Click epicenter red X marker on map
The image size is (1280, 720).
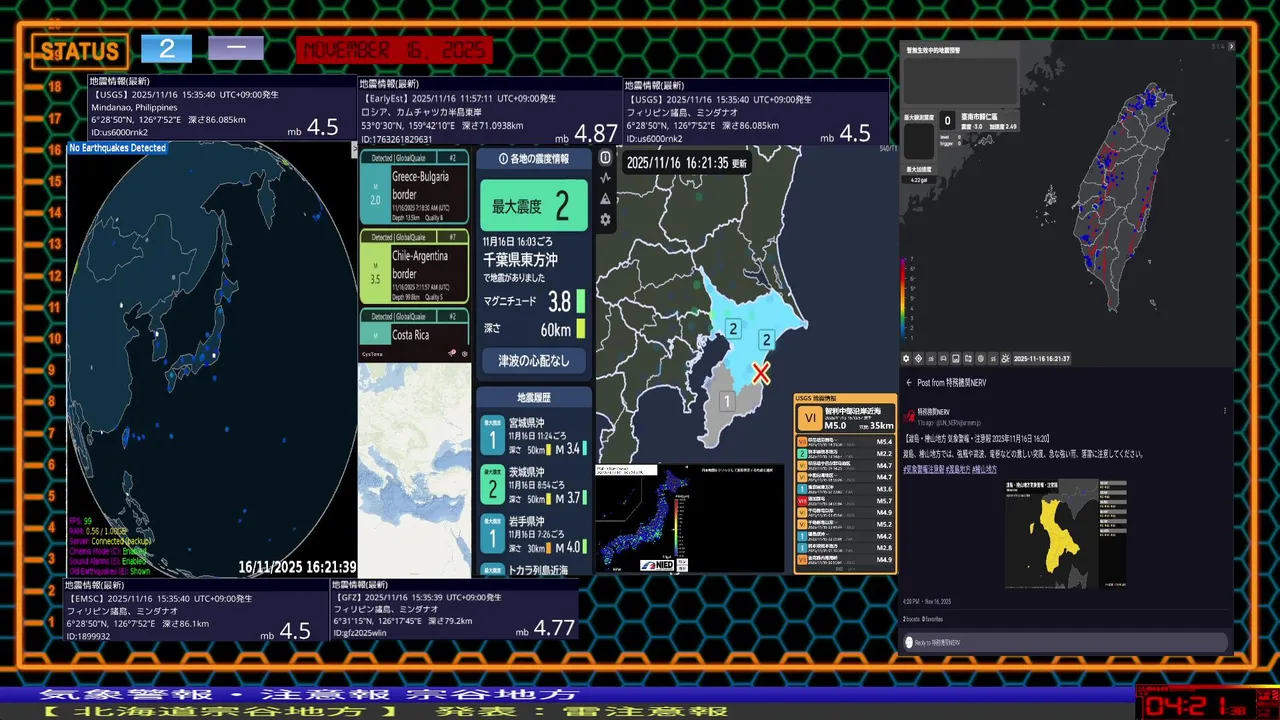point(761,373)
